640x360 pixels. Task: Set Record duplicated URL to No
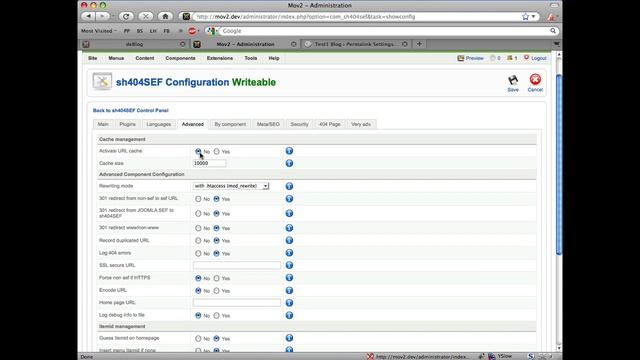(x=198, y=241)
